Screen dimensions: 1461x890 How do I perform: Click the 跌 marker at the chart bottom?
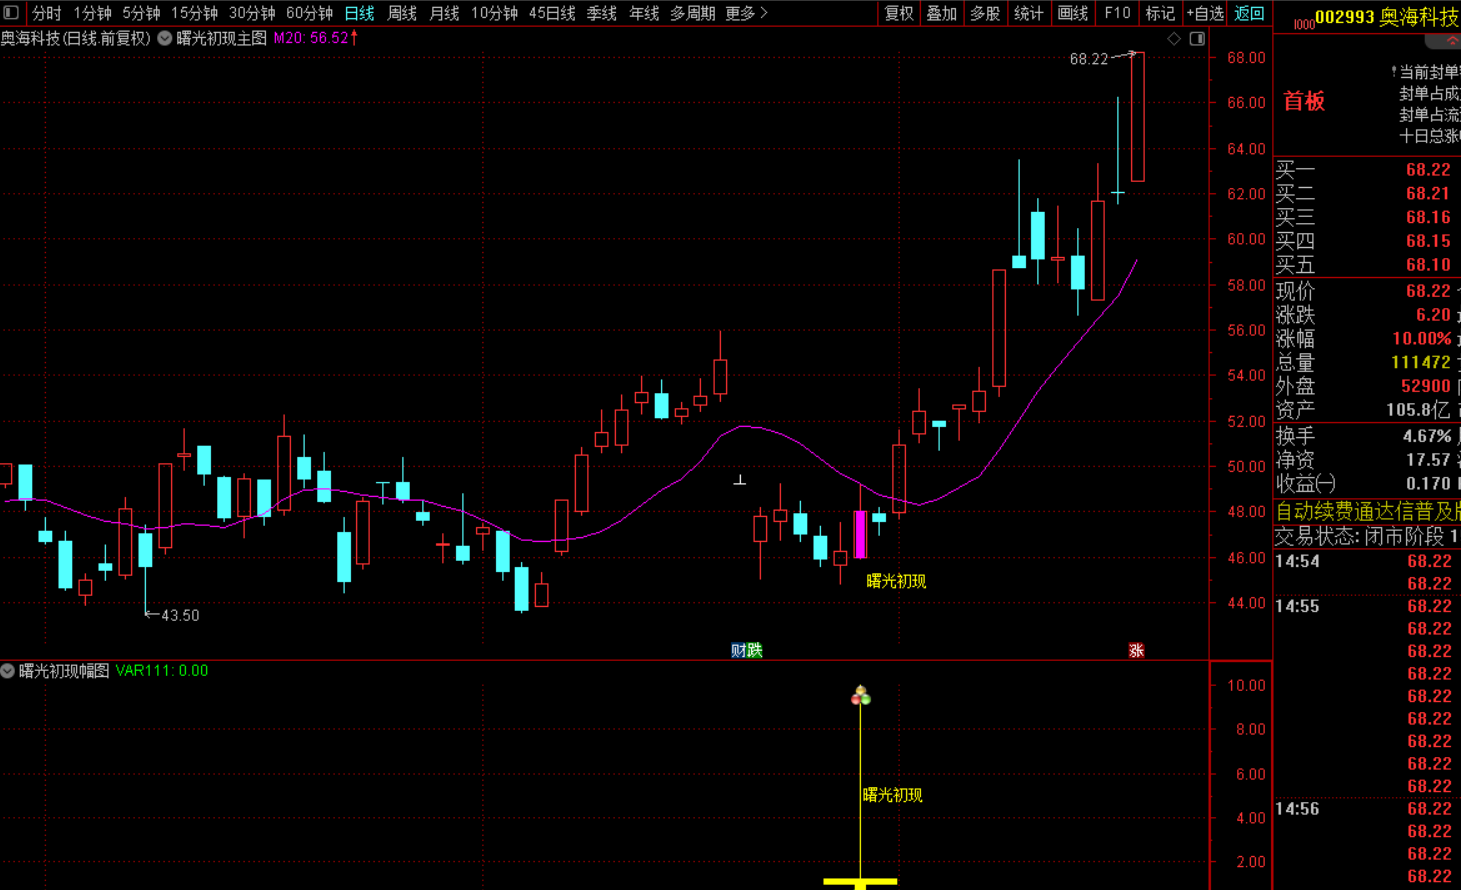point(754,650)
